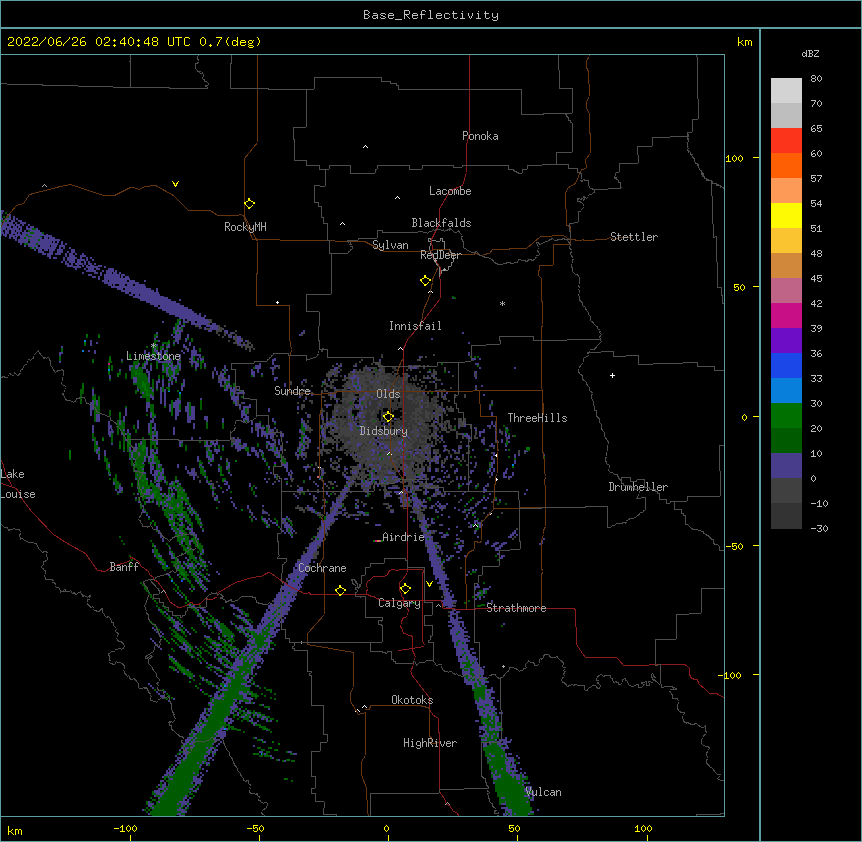
Task: Click the Sylvan label
Action: (390, 245)
